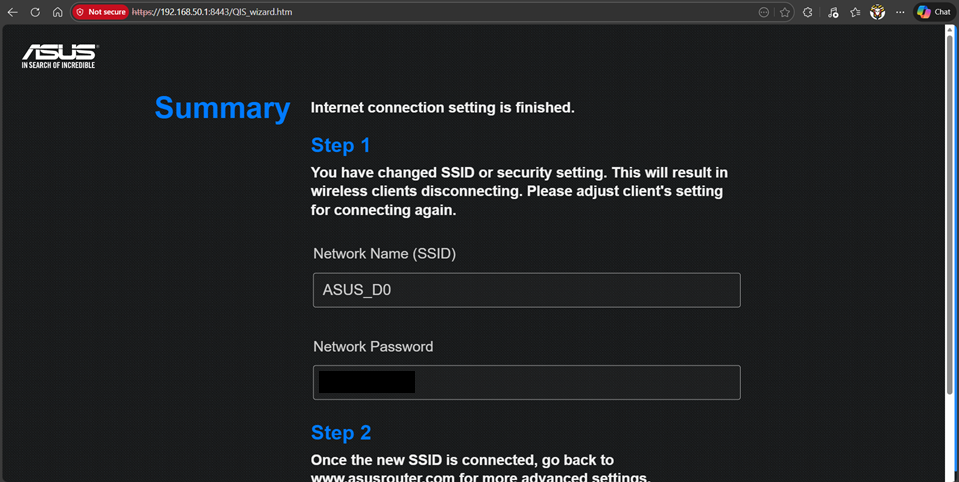
Task: Open the browser extensions menu
Action: [808, 12]
